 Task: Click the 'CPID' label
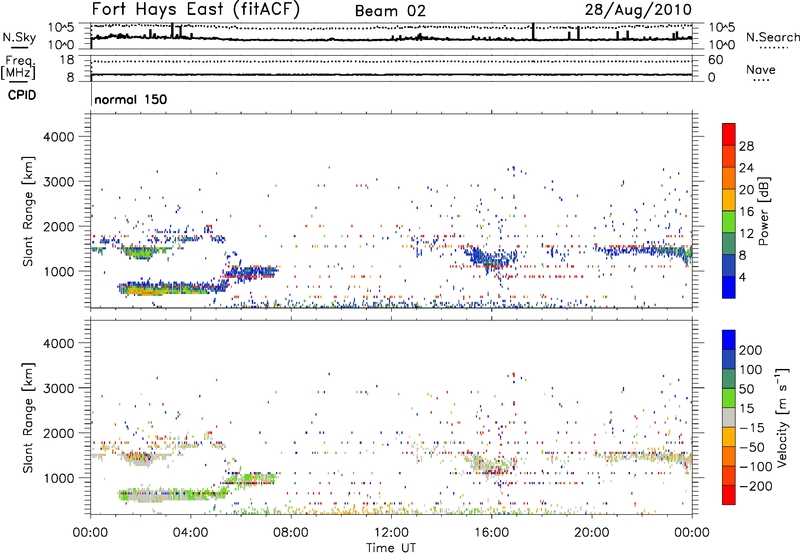(x=22, y=95)
